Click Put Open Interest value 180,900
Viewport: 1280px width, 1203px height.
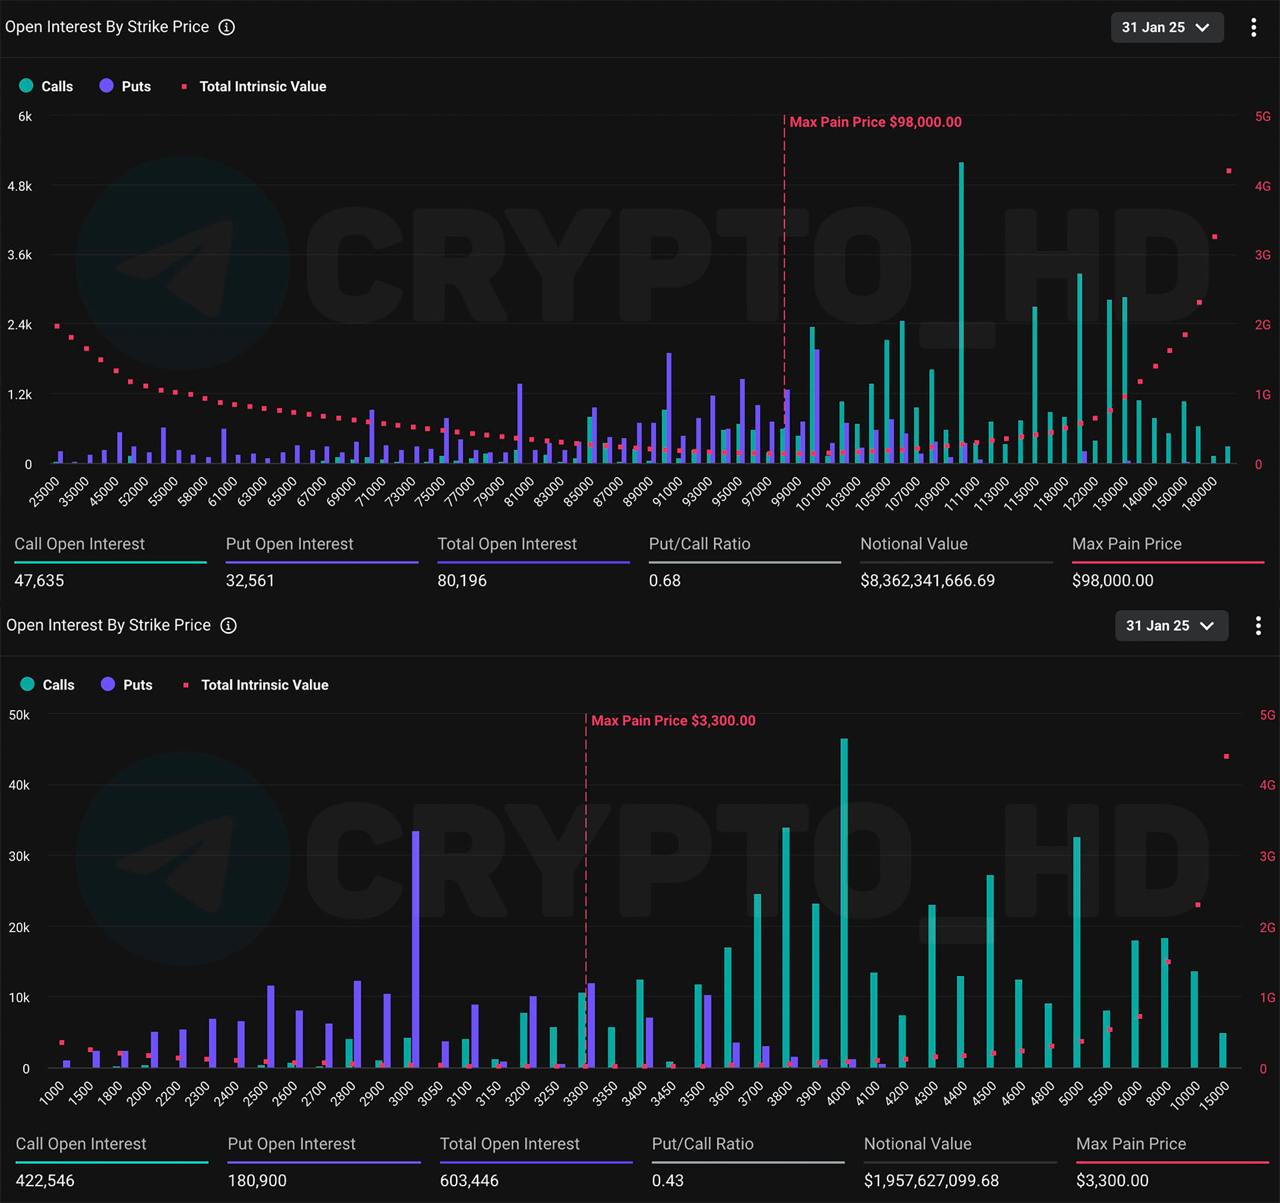tap(257, 1180)
